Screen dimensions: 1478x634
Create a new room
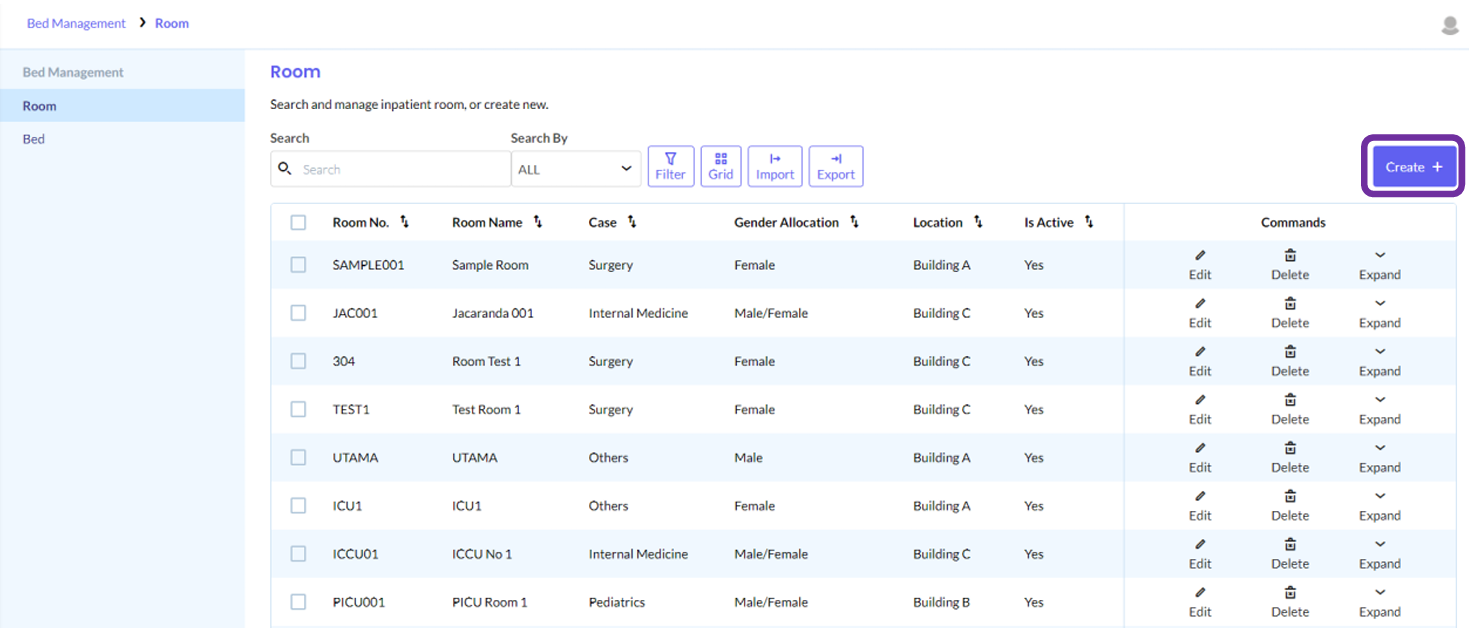click(x=1414, y=167)
